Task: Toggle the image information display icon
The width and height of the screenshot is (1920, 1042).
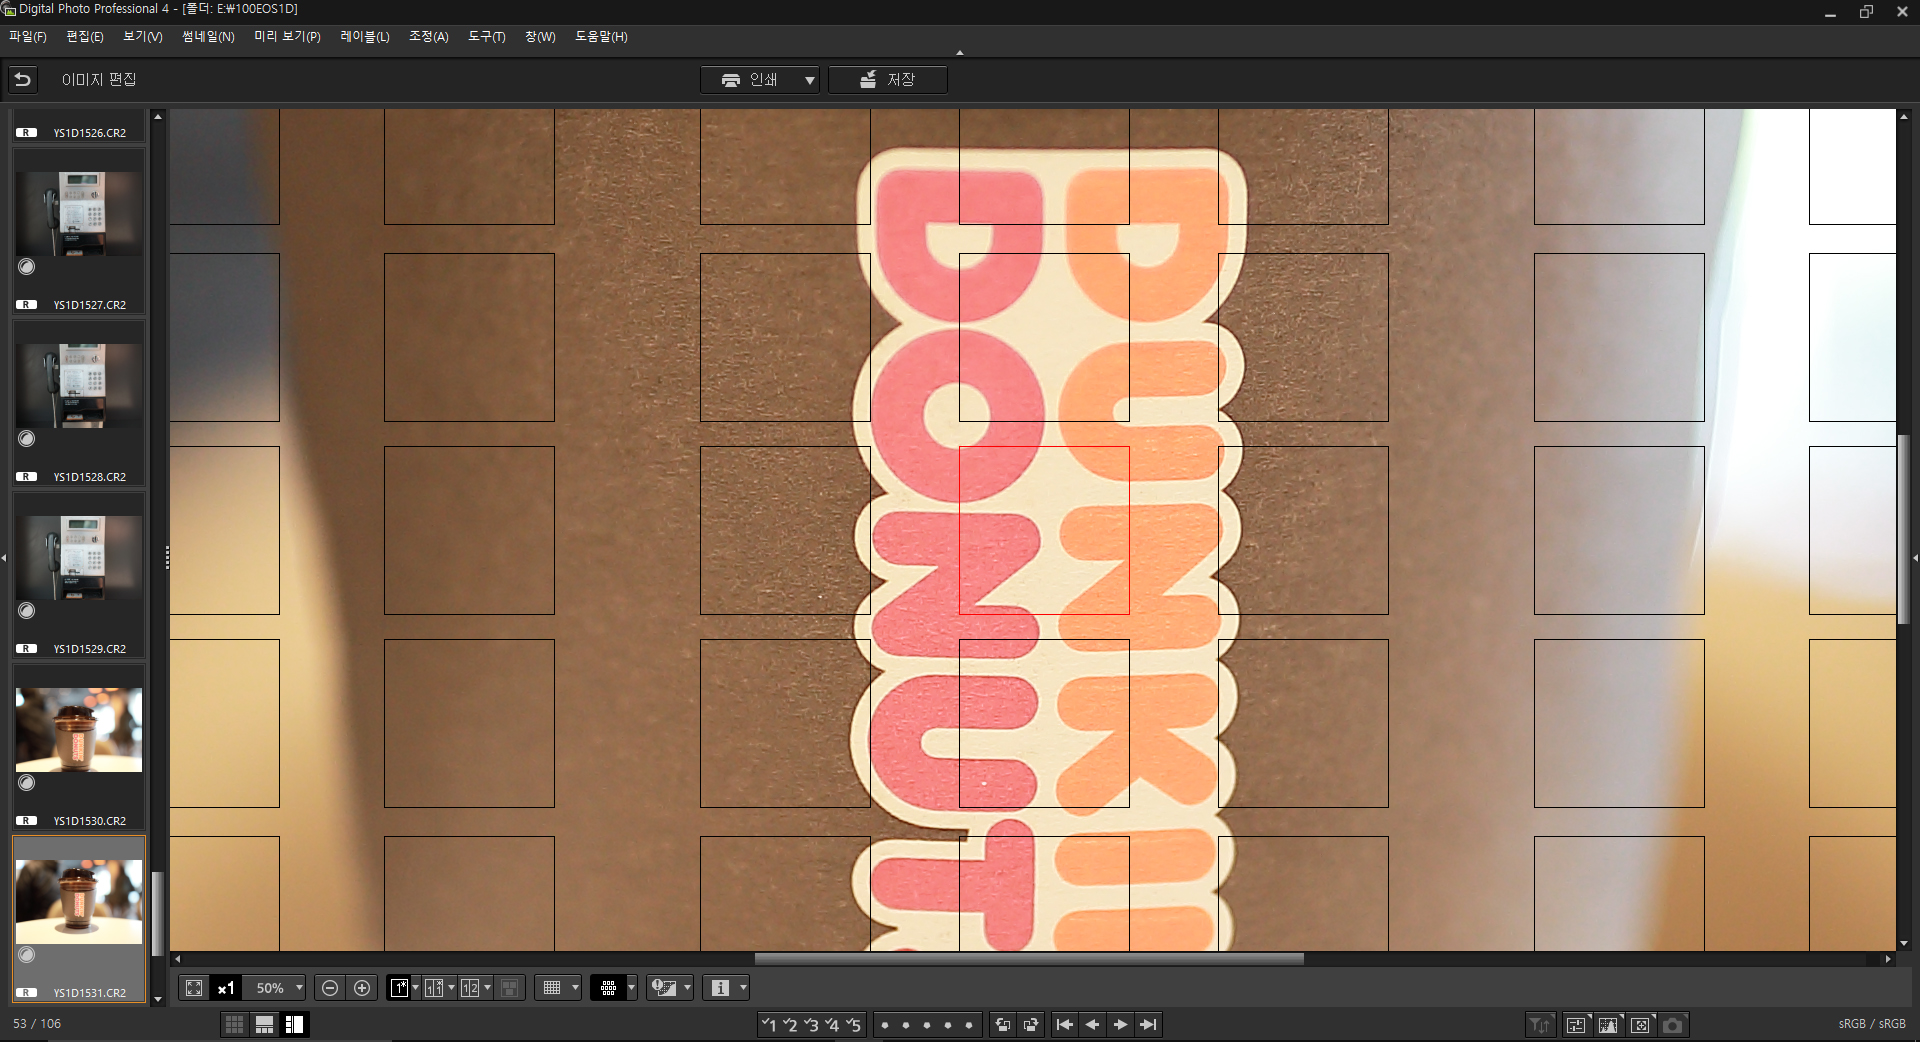Action: click(x=720, y=988)
